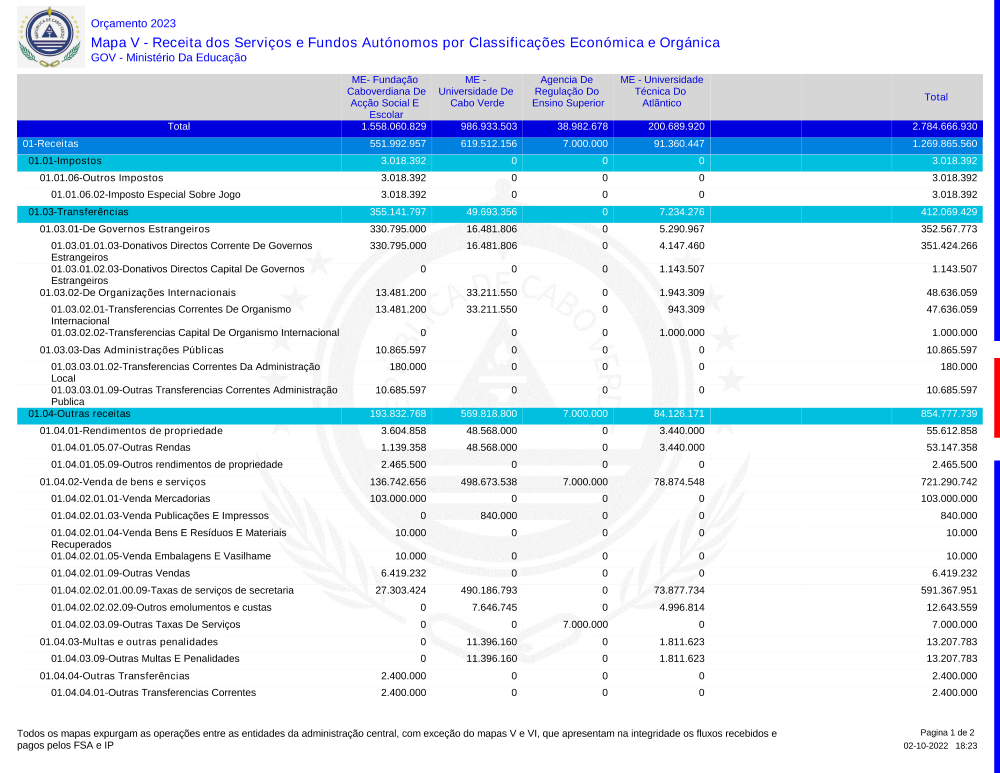Select the 'ME - Universidade De Cabo Verde' column header
The width and height of the screenshot is (1000, 773).
click(475, 91)
